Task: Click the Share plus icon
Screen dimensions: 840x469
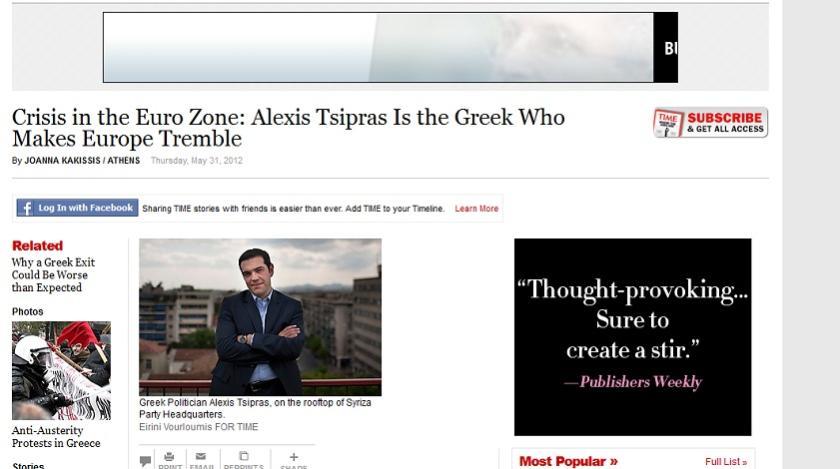Action: 293,458
